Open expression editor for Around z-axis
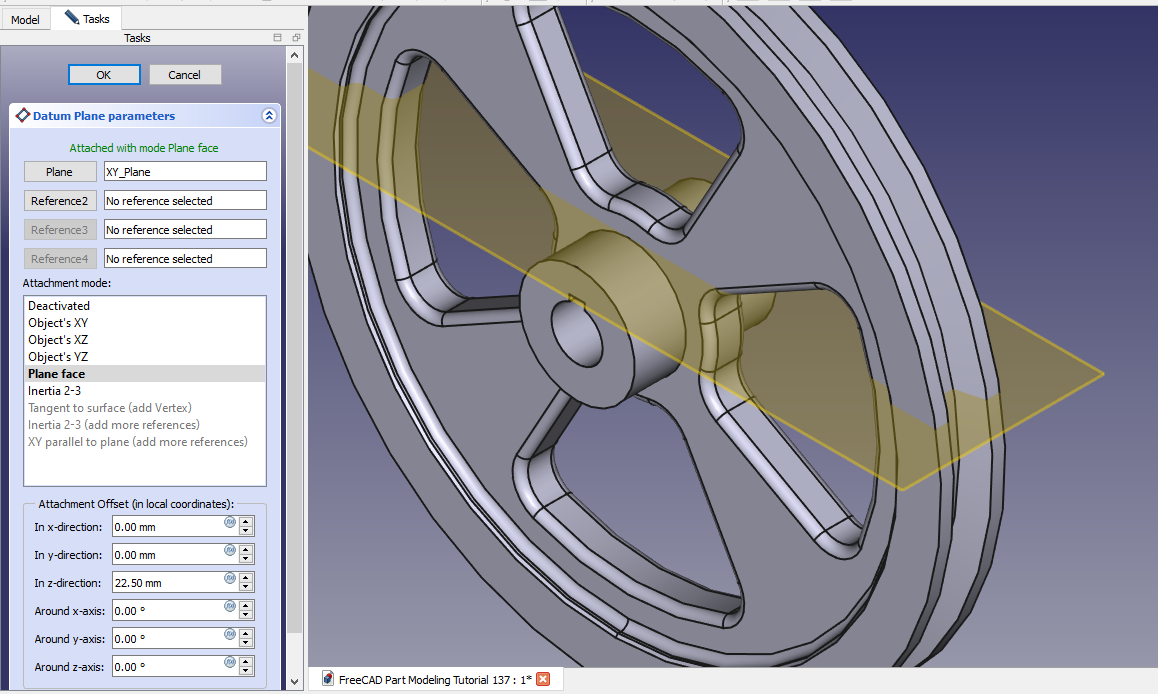Image resolution: width=1158 pixels, height=694 pixels. pyautogui.click(x=229, y=662)
